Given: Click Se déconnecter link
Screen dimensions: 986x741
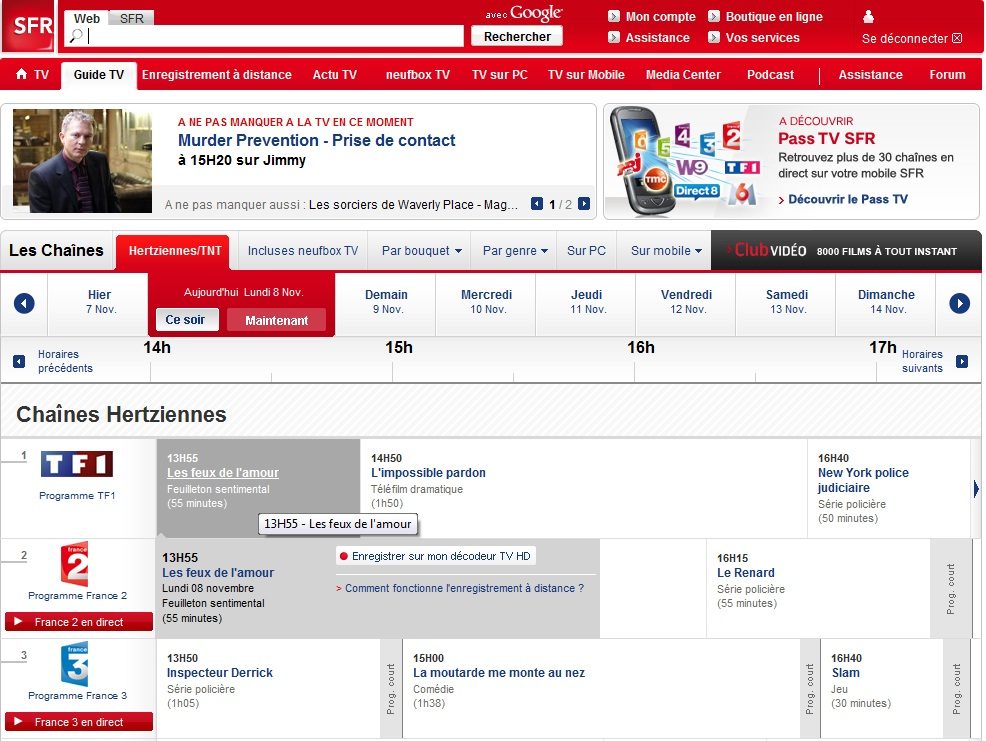Looking at the screenshot, I should (904, 38).
